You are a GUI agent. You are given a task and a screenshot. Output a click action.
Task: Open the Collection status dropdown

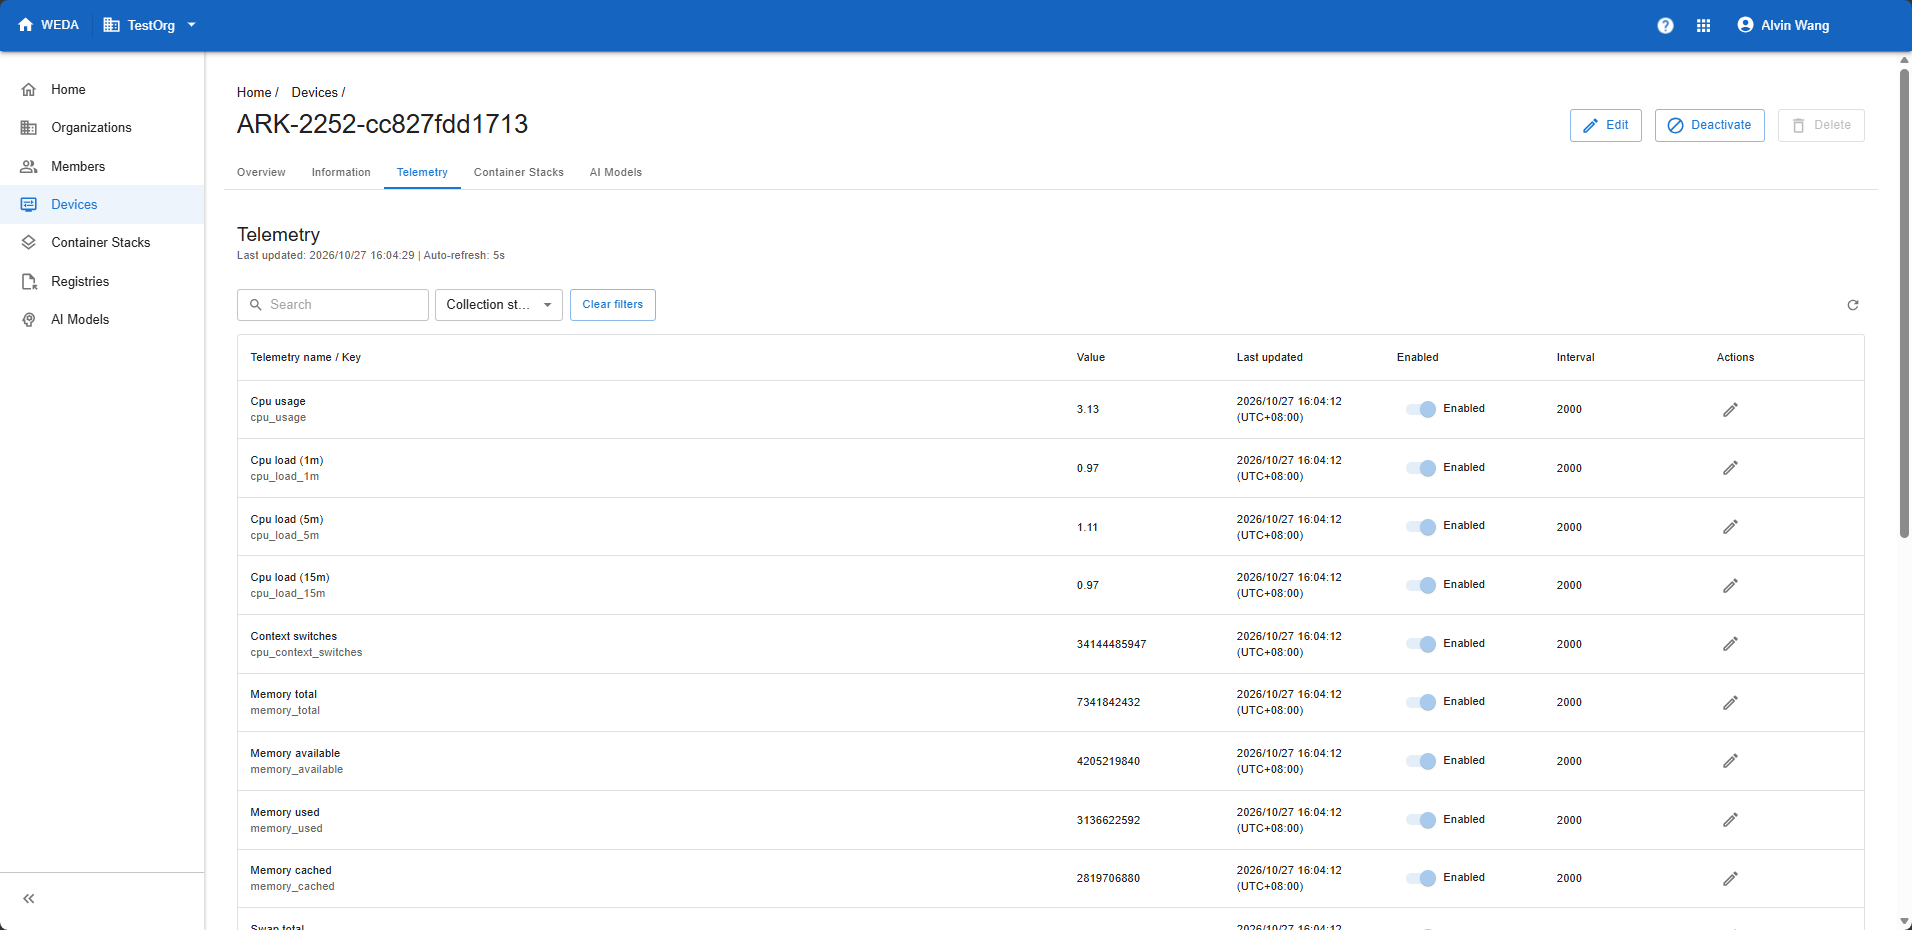click(499, 305)
